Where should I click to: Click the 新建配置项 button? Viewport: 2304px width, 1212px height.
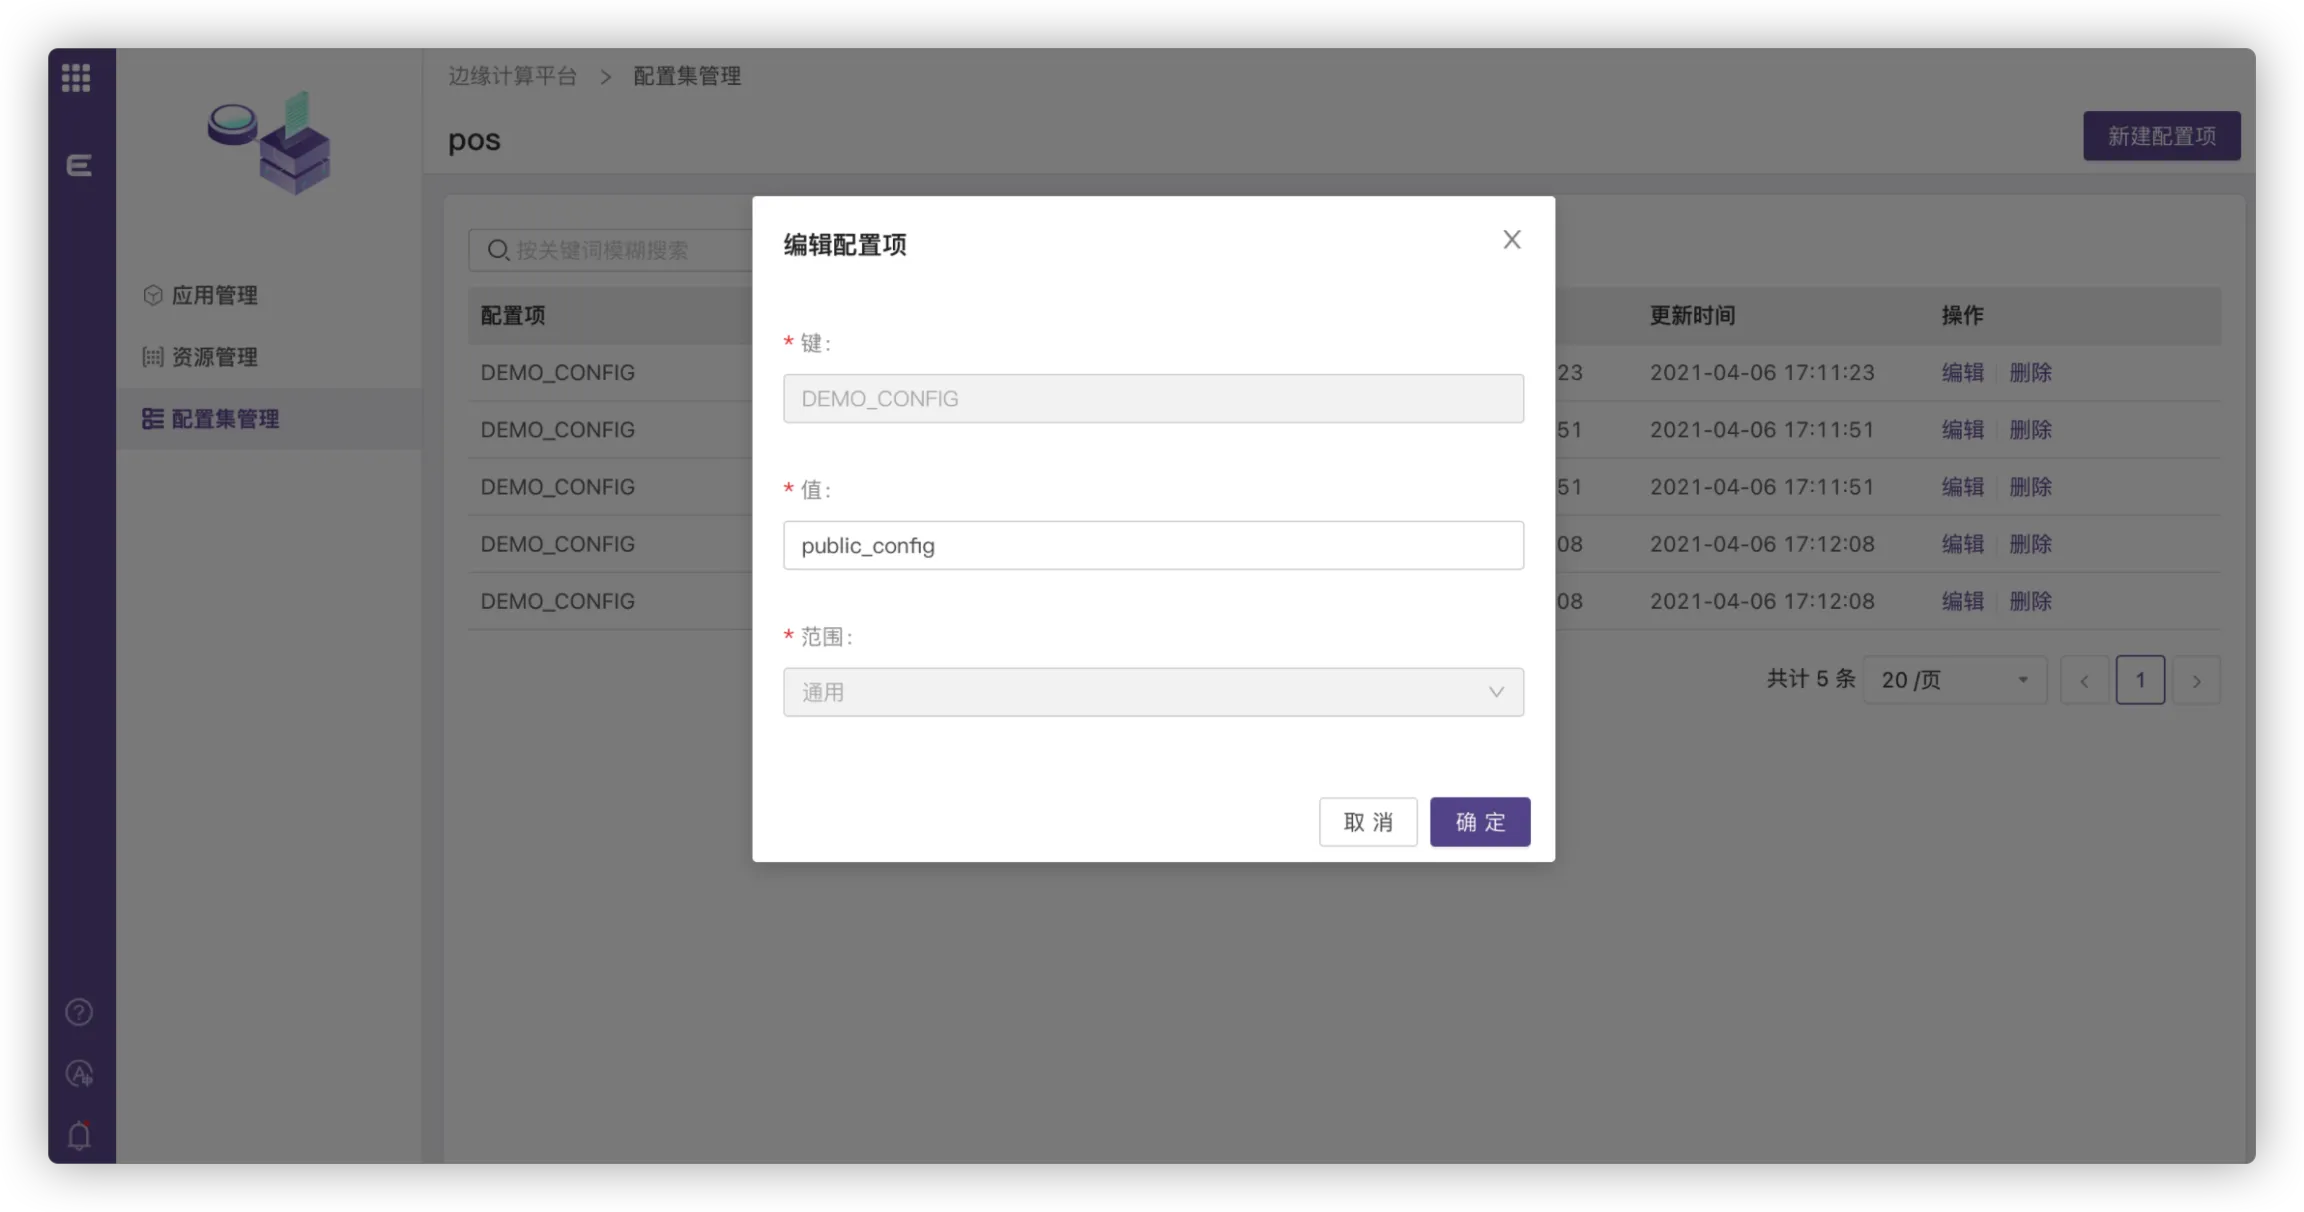(2161, 136)
